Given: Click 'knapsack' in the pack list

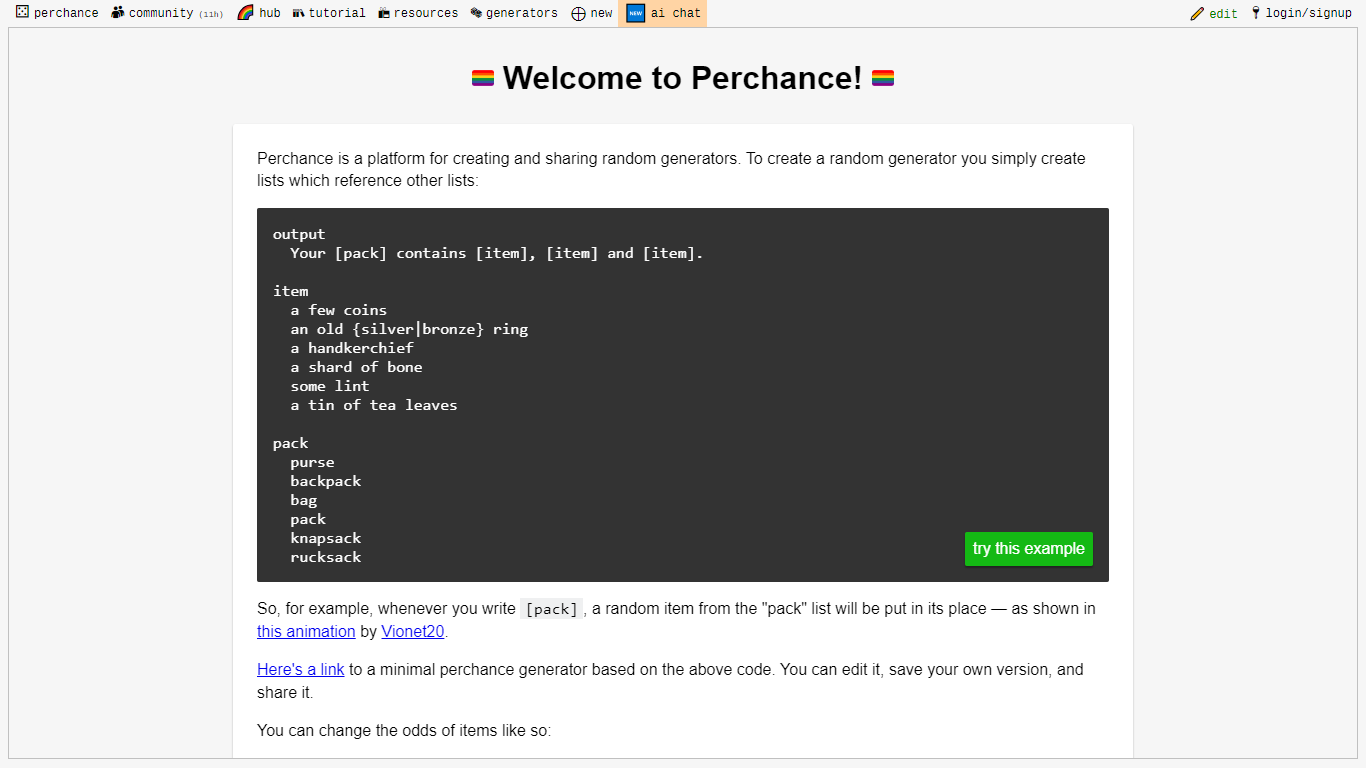Looking at the screenshot, I should point(326,538).
